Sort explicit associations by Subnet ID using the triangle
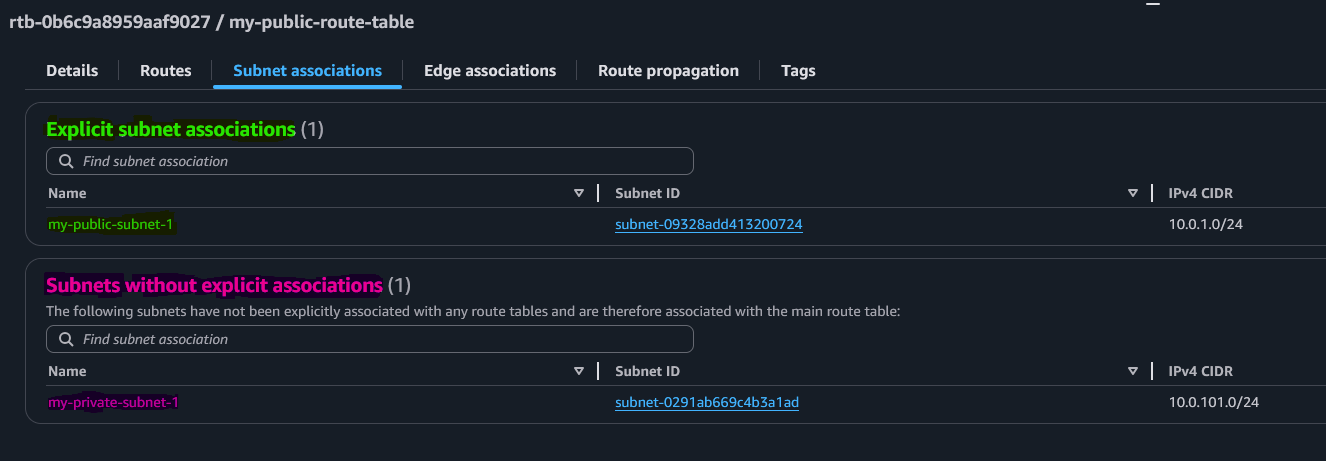Viewport: 1326px width, 461px height. coord(1133,193)
